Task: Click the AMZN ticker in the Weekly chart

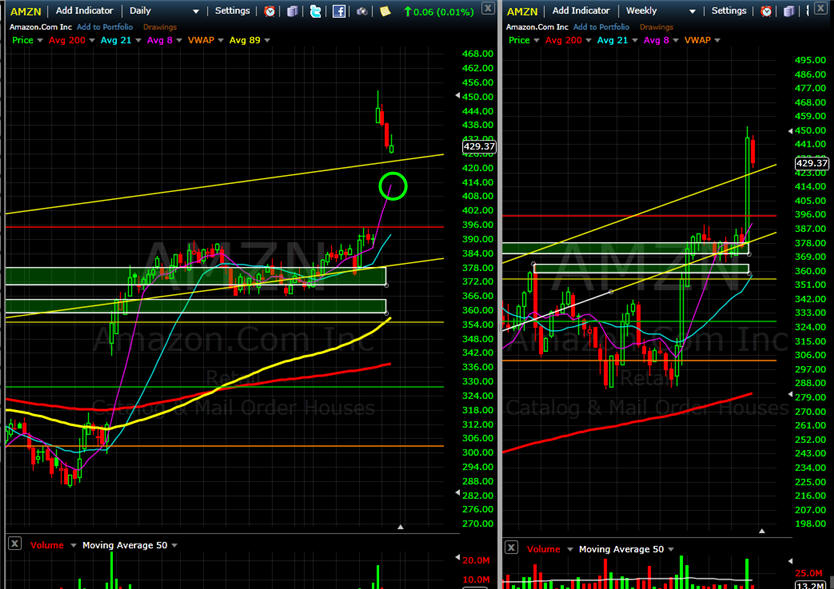Action: pos(522,11)
